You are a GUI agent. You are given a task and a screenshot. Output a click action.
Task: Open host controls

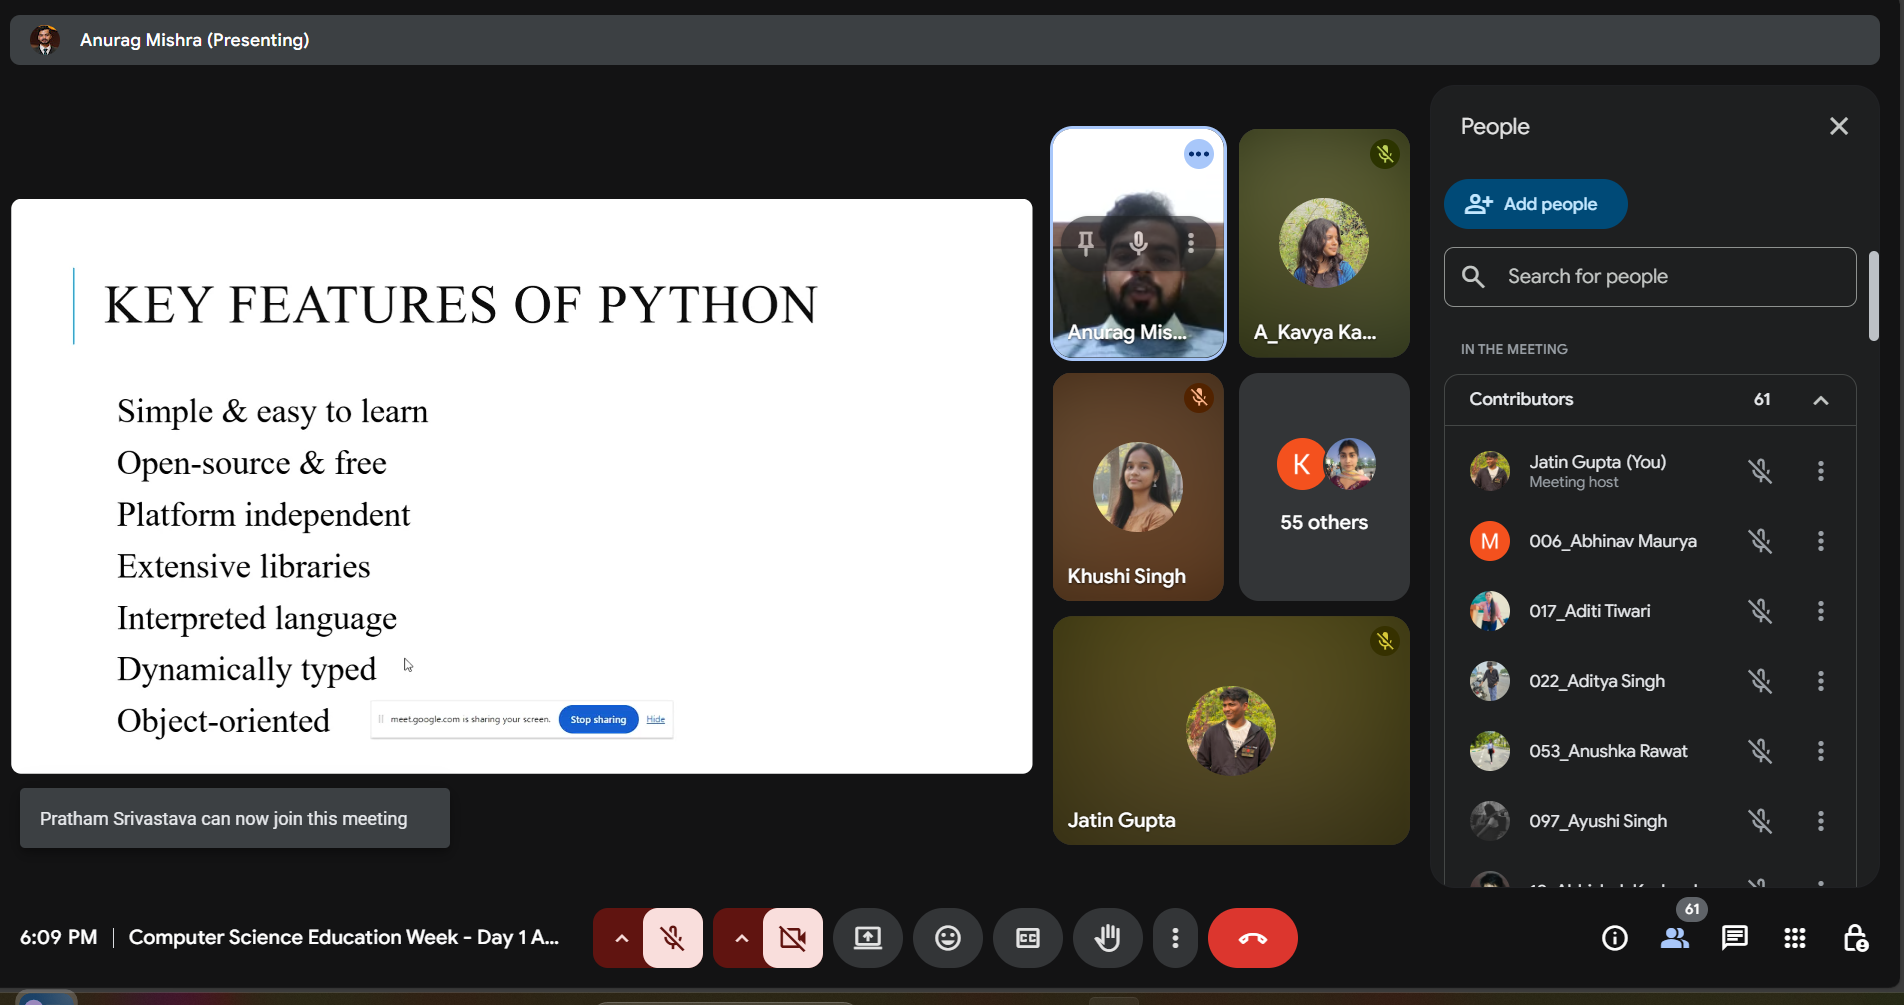coord(1855,938)
